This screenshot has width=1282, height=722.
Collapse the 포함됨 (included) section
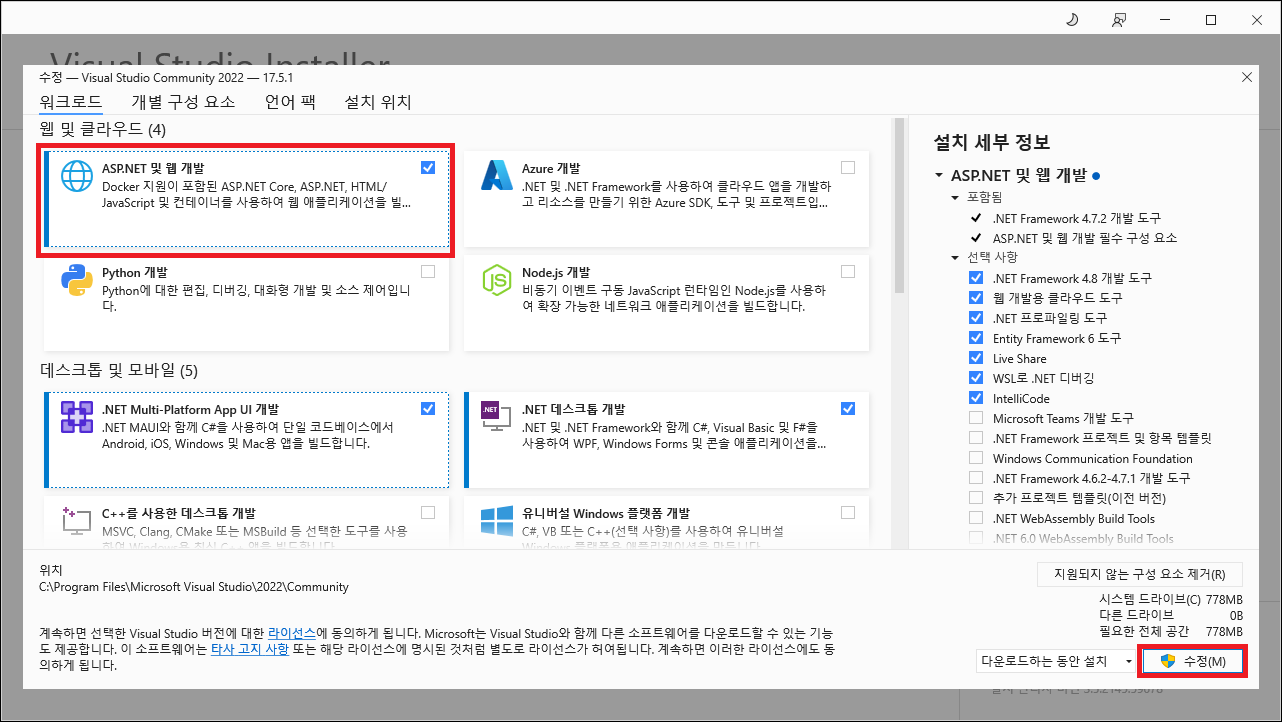955,197
